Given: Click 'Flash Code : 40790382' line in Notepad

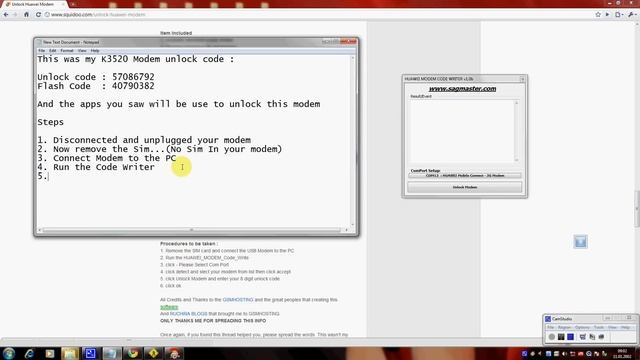Looking at the screenshot, I should click(96, 86).
